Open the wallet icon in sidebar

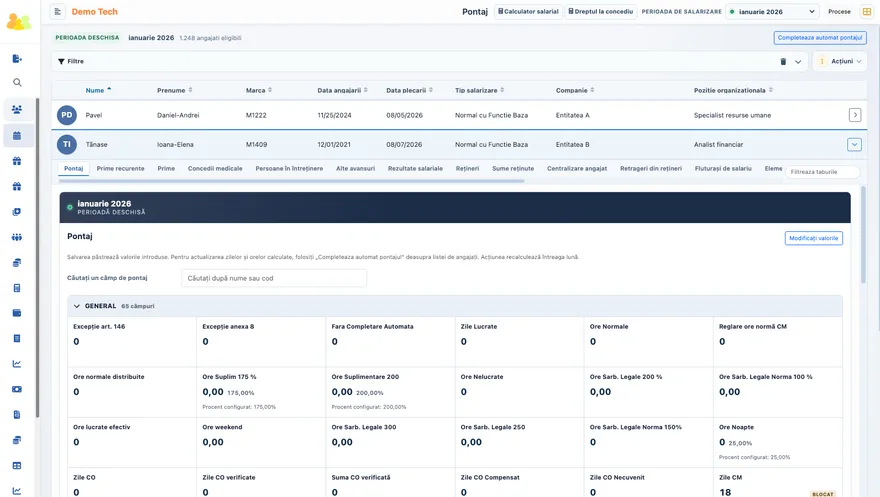pos(17,313)
